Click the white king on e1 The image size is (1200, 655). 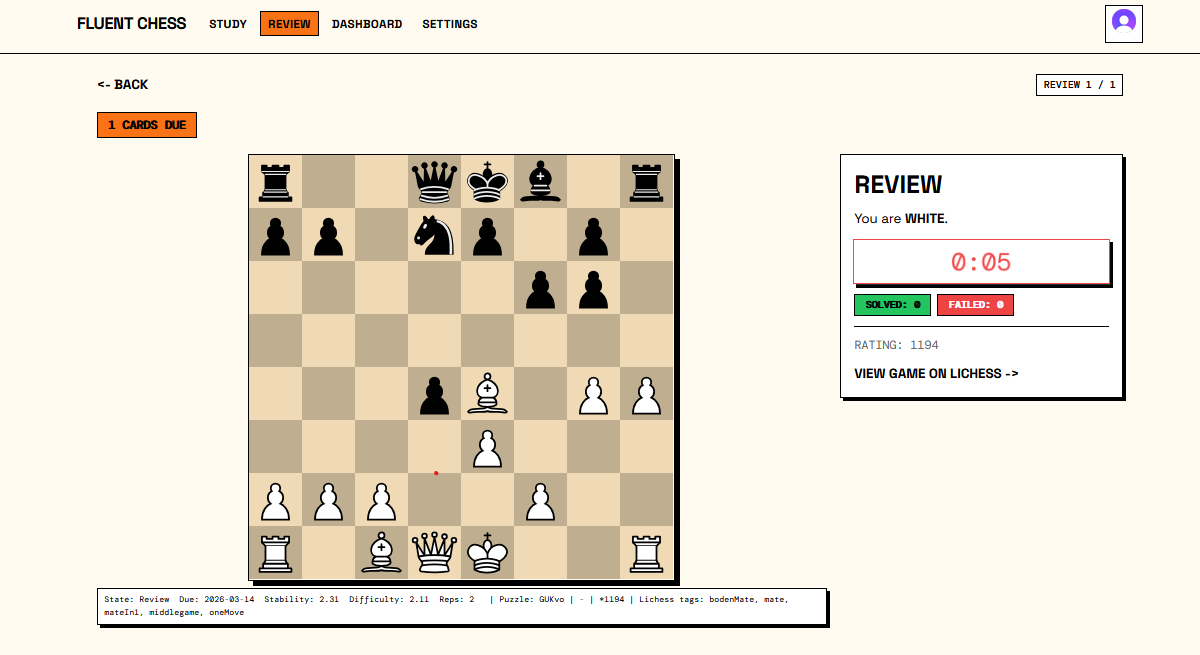pos(488,552)
